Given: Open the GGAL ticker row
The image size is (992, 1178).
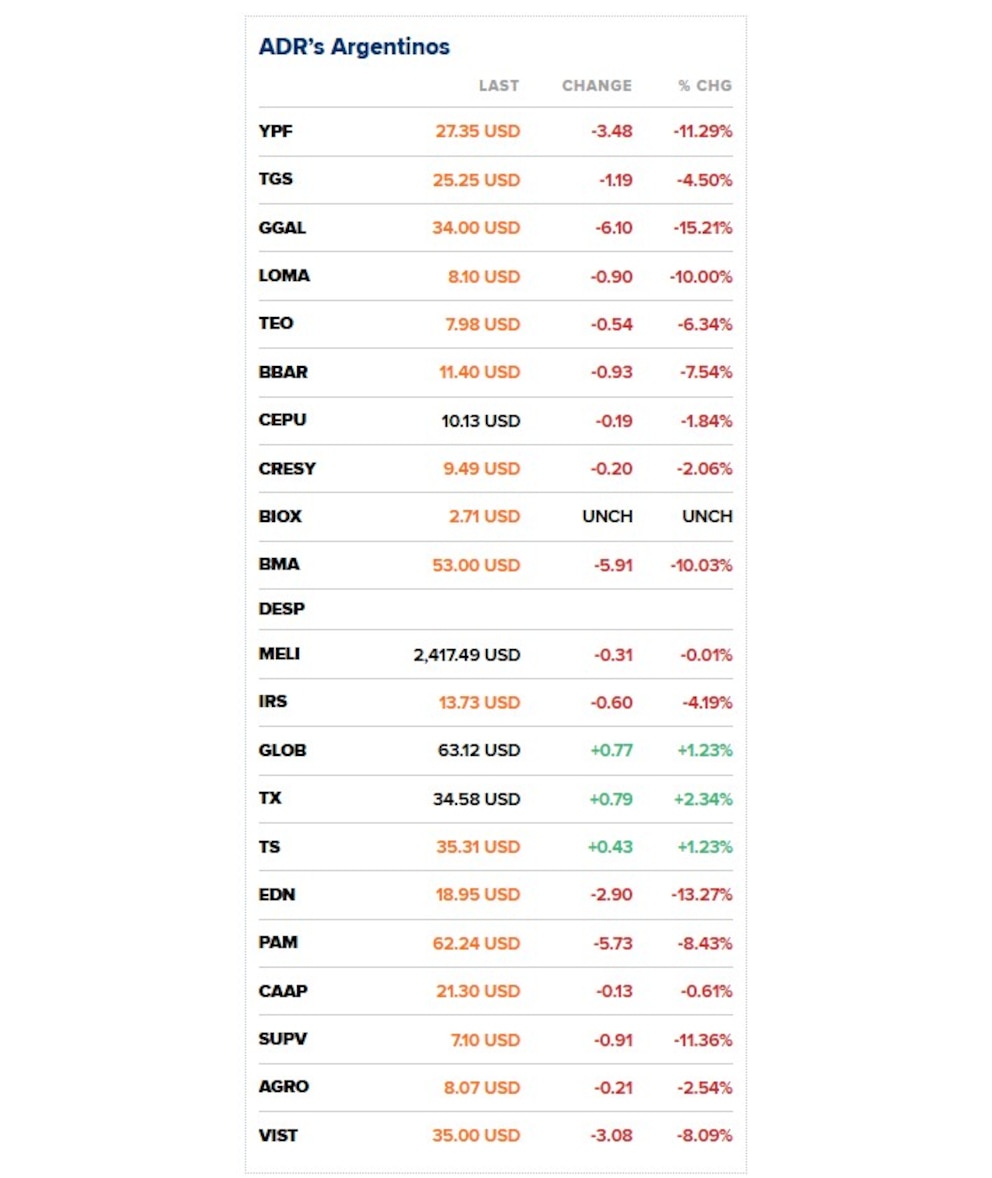Looking at the screenshot, I should pos(282,228).
